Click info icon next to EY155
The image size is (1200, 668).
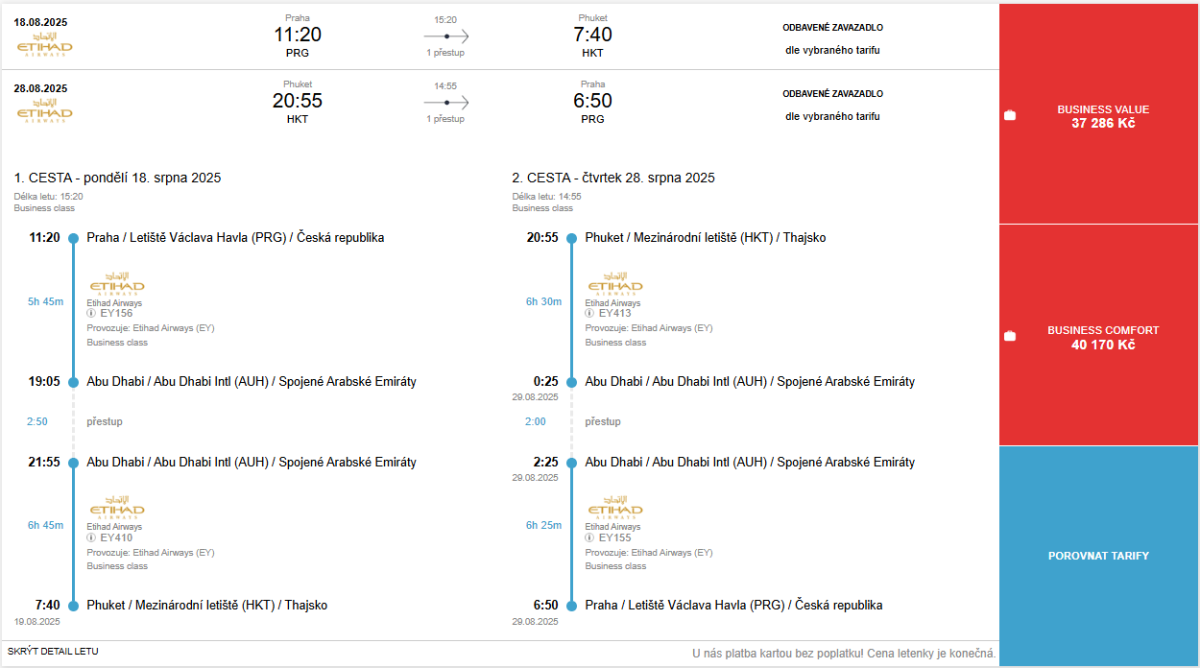click(589, 537)
